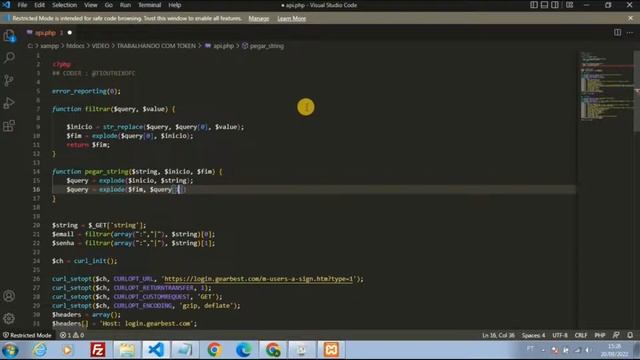Click the Visual Studio Code taskbar icon
The width and height of the screenshot is (640, 360).
point(156,350)
